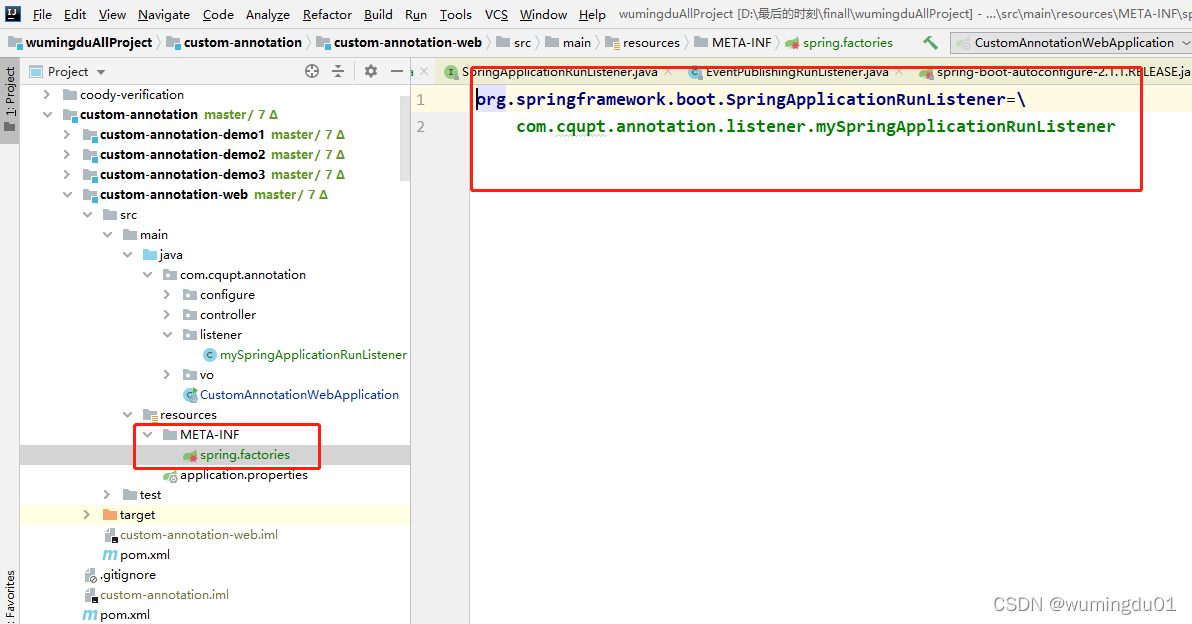Click line number 2 in editor gutter
Viewport: 1192px width, 624px height.
[420, 126]
